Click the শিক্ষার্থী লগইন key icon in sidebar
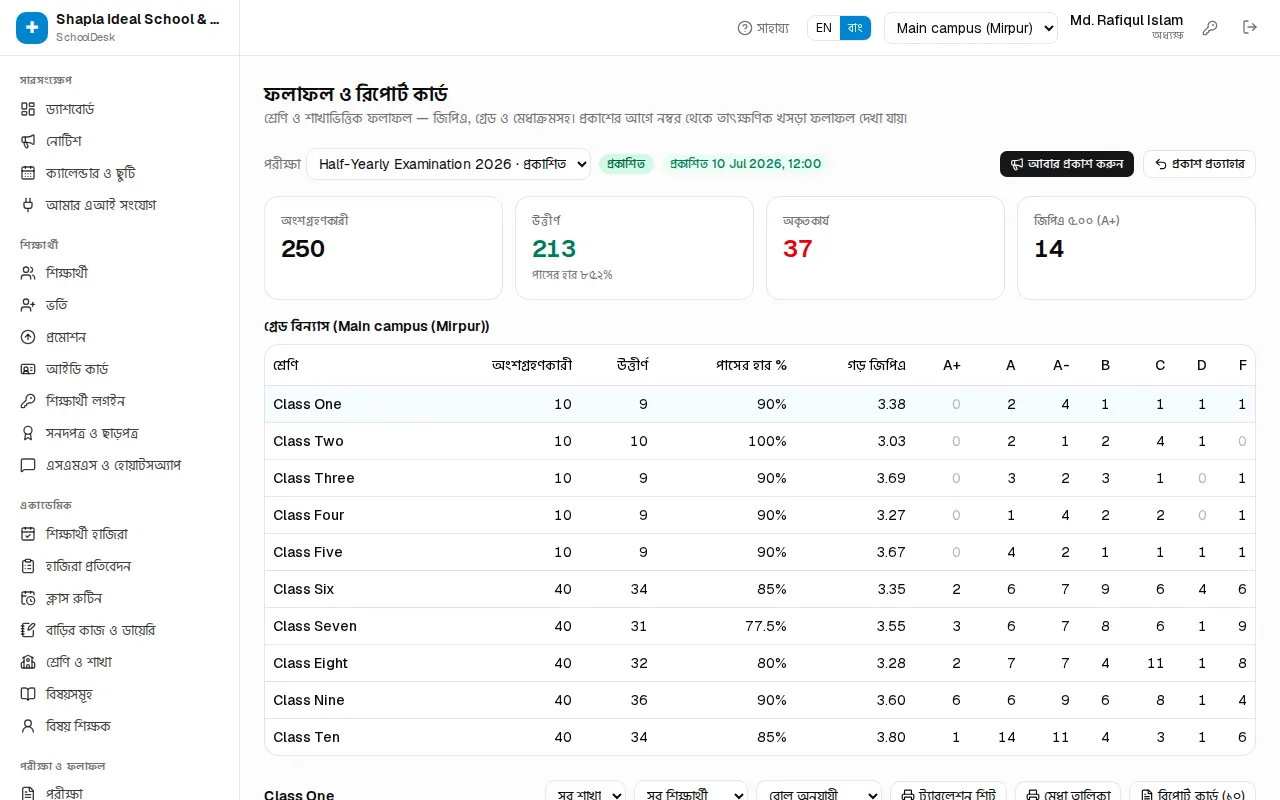This screenshot has height=800, width=1280. point(28,401)
